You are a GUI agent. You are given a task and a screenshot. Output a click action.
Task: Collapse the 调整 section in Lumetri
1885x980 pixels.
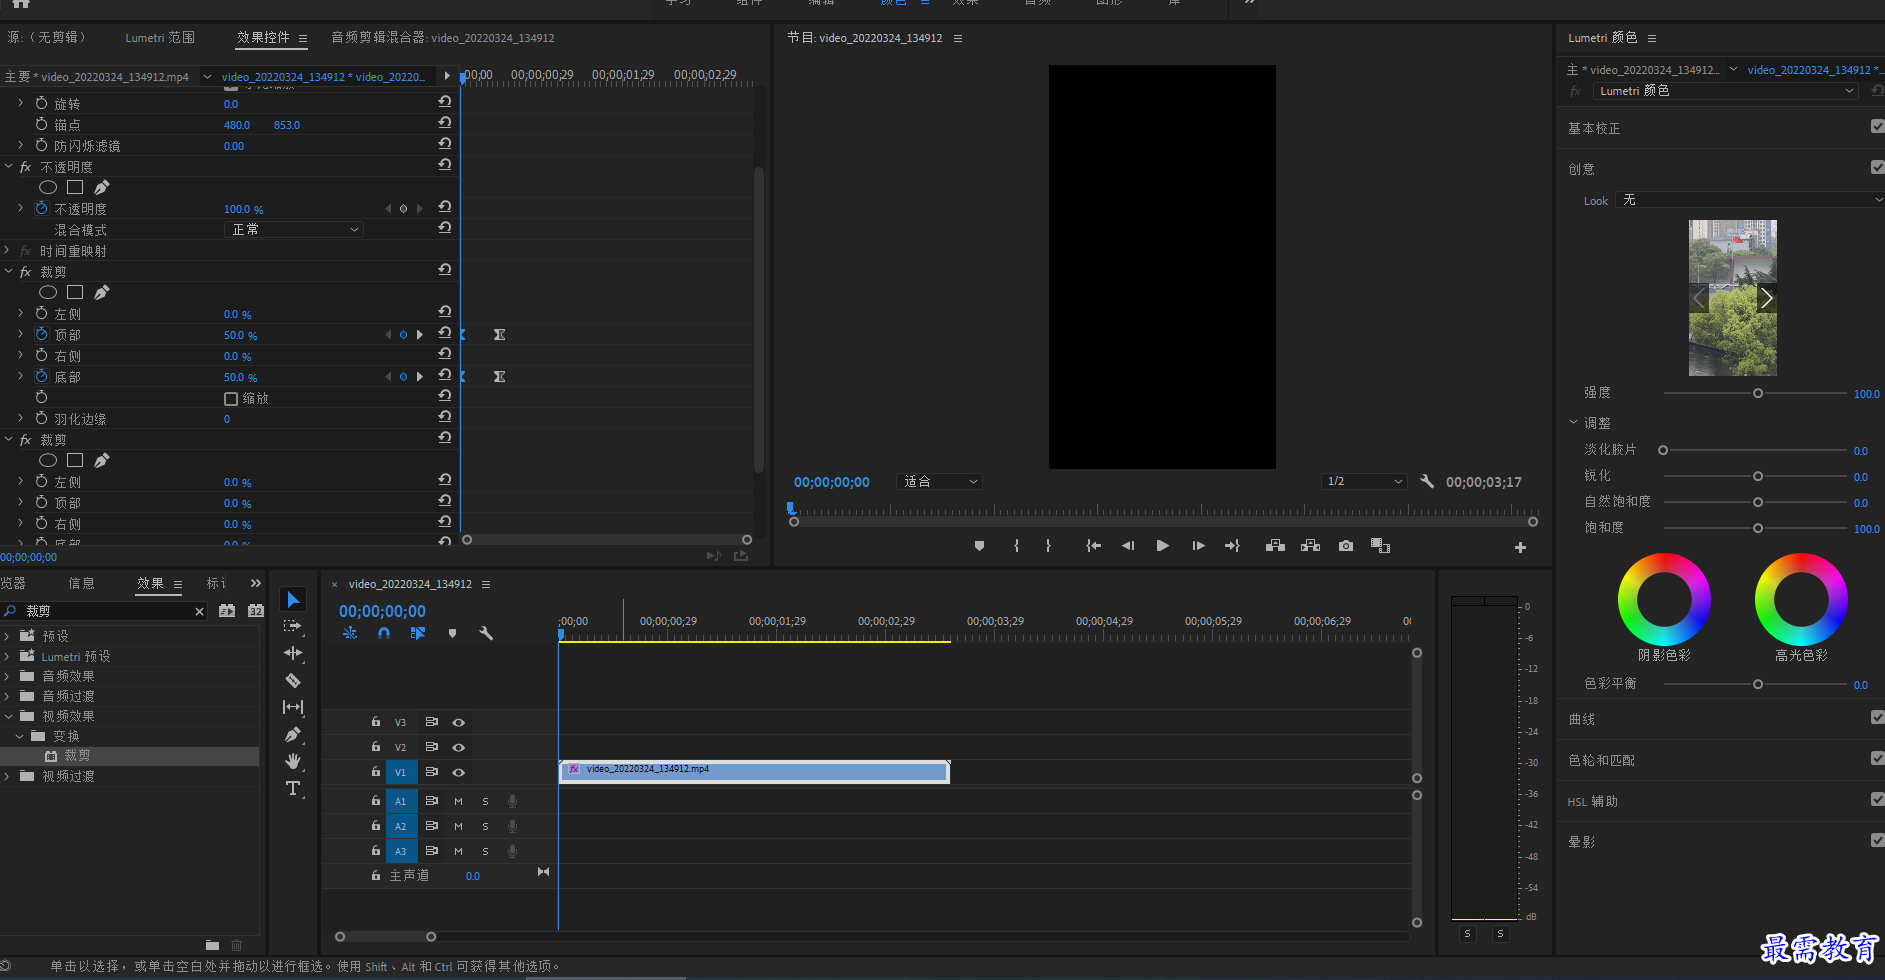point(1573,422)
